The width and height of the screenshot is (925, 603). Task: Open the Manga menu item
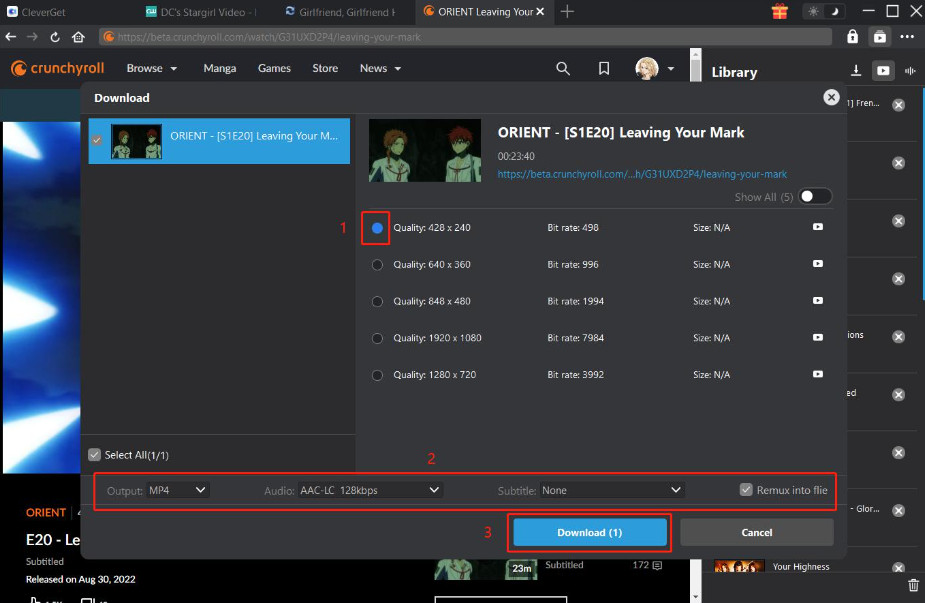coord(219,68)
